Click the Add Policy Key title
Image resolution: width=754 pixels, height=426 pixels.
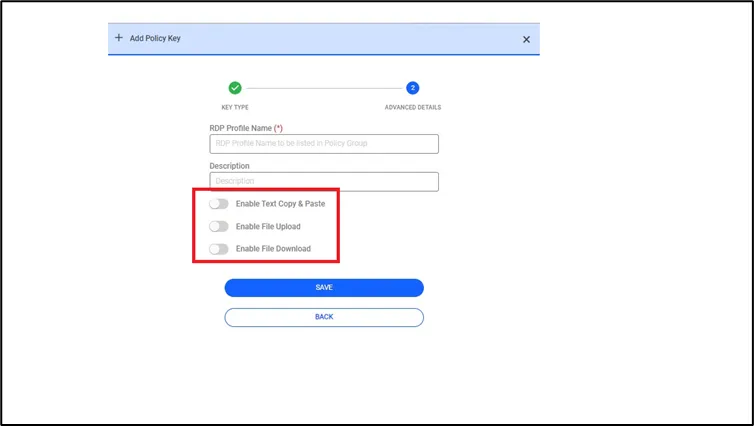coord(155,38)
